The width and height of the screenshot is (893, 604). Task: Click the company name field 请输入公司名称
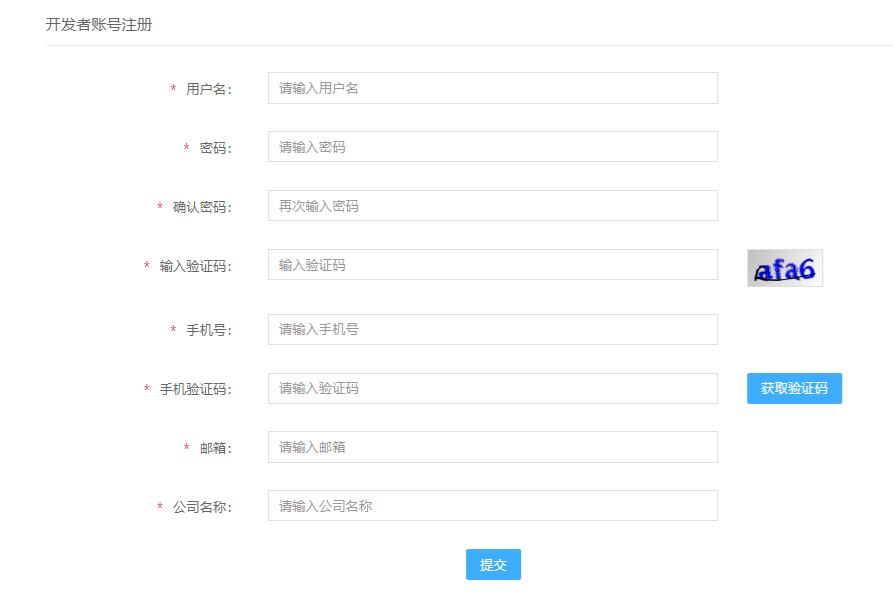pos(493,506)
